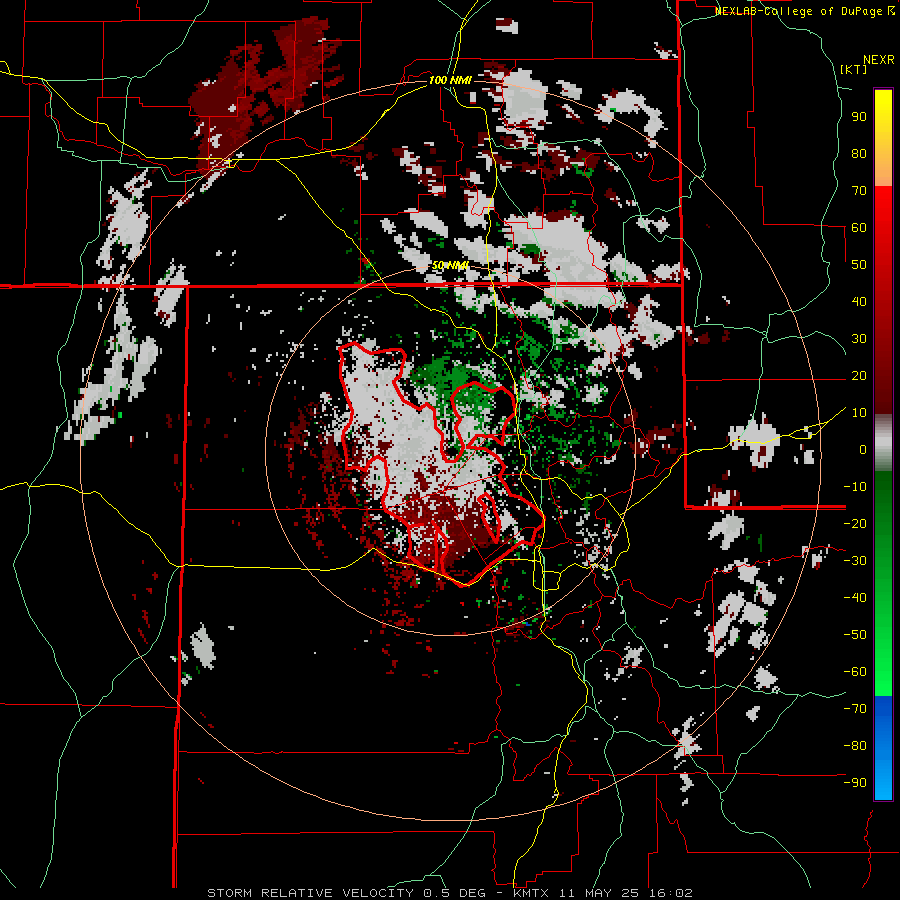Viewport: 900px width, 900px height.
Task: Click the "100 NMI" range ring label
Action: (x=450, y=80)
